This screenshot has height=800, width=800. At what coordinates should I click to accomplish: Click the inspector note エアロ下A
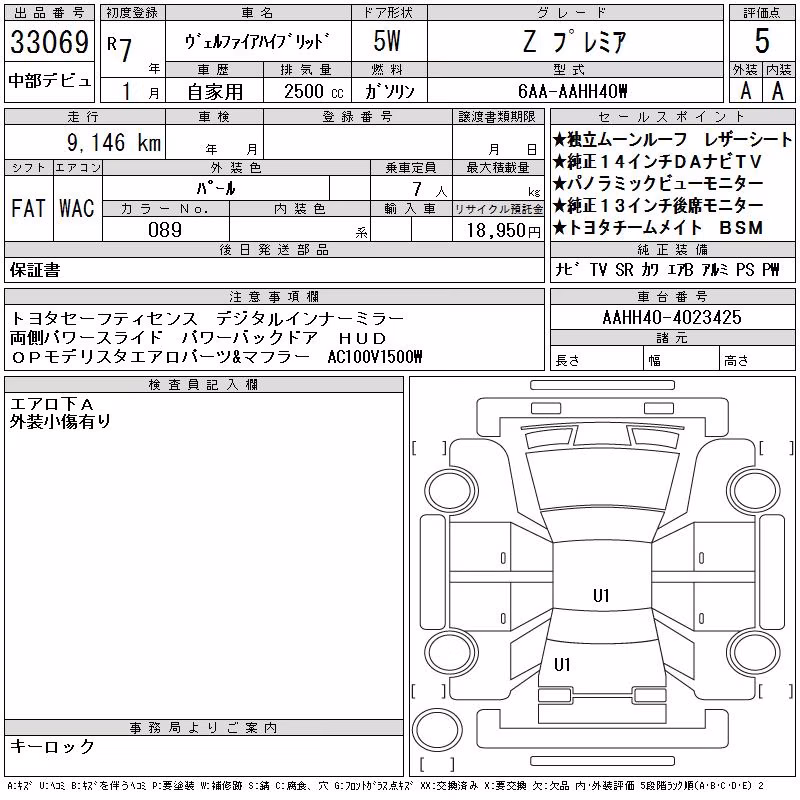click(x=52, y=405)
